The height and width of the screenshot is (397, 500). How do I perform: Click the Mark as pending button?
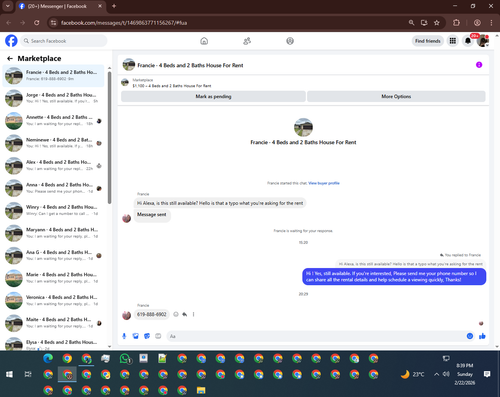click(213, 96)
